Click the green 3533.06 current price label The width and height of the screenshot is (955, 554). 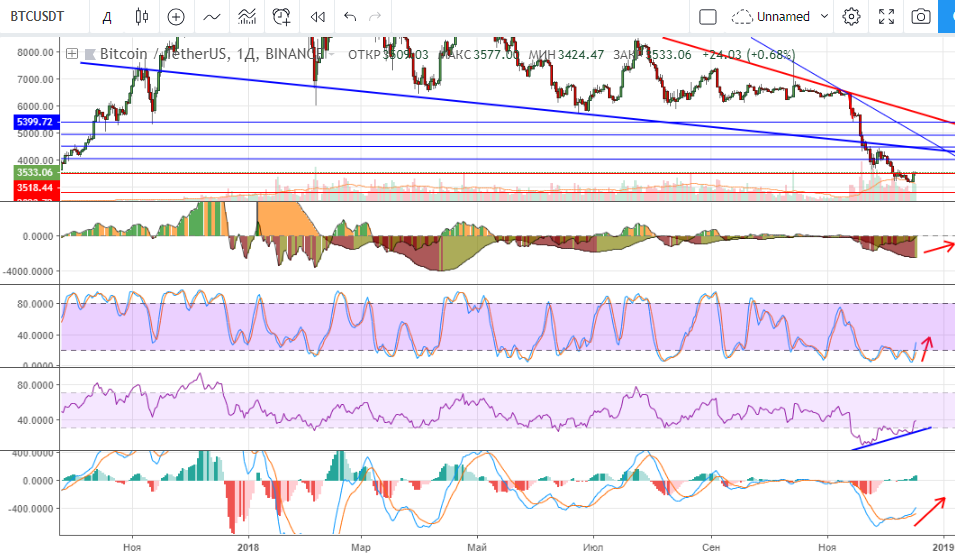tap(33, 172)
